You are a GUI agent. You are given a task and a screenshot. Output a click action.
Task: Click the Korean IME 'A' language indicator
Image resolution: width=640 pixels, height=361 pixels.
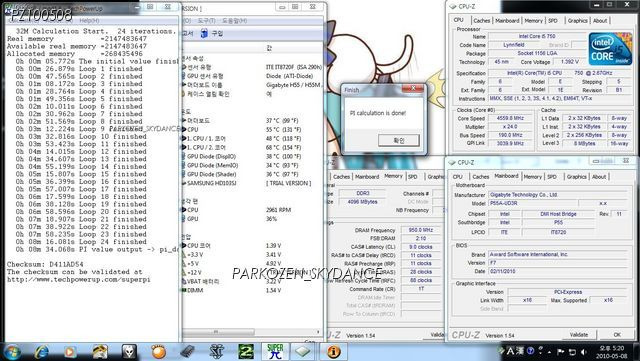click(510, 351)
